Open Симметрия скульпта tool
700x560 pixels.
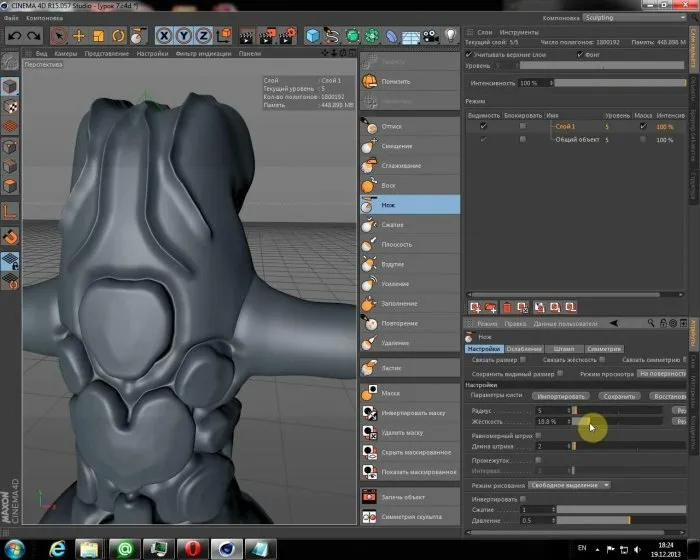[x=409, y=516]
